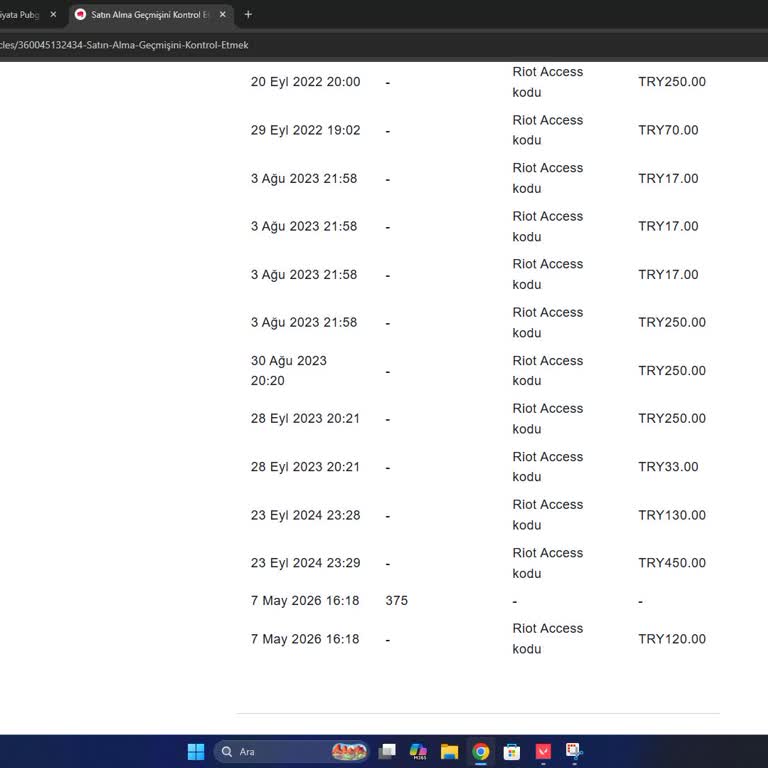Select date 29 Eyl 2022 19:02
768x768 pixels.
click(305, 130)
